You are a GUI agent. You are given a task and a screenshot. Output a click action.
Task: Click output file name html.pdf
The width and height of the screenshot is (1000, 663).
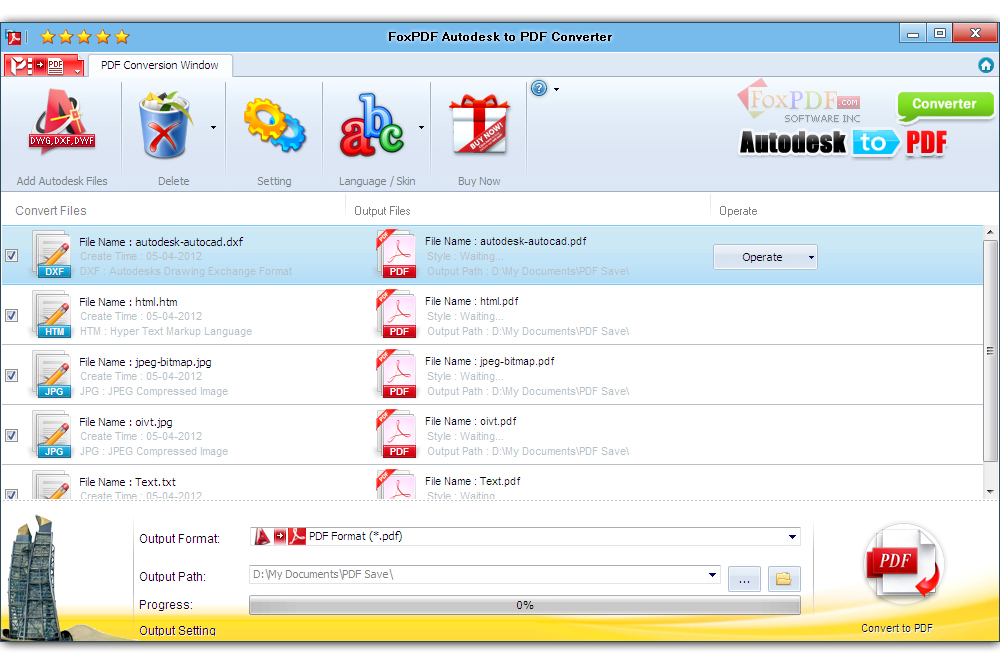click(x=499, y=302)
